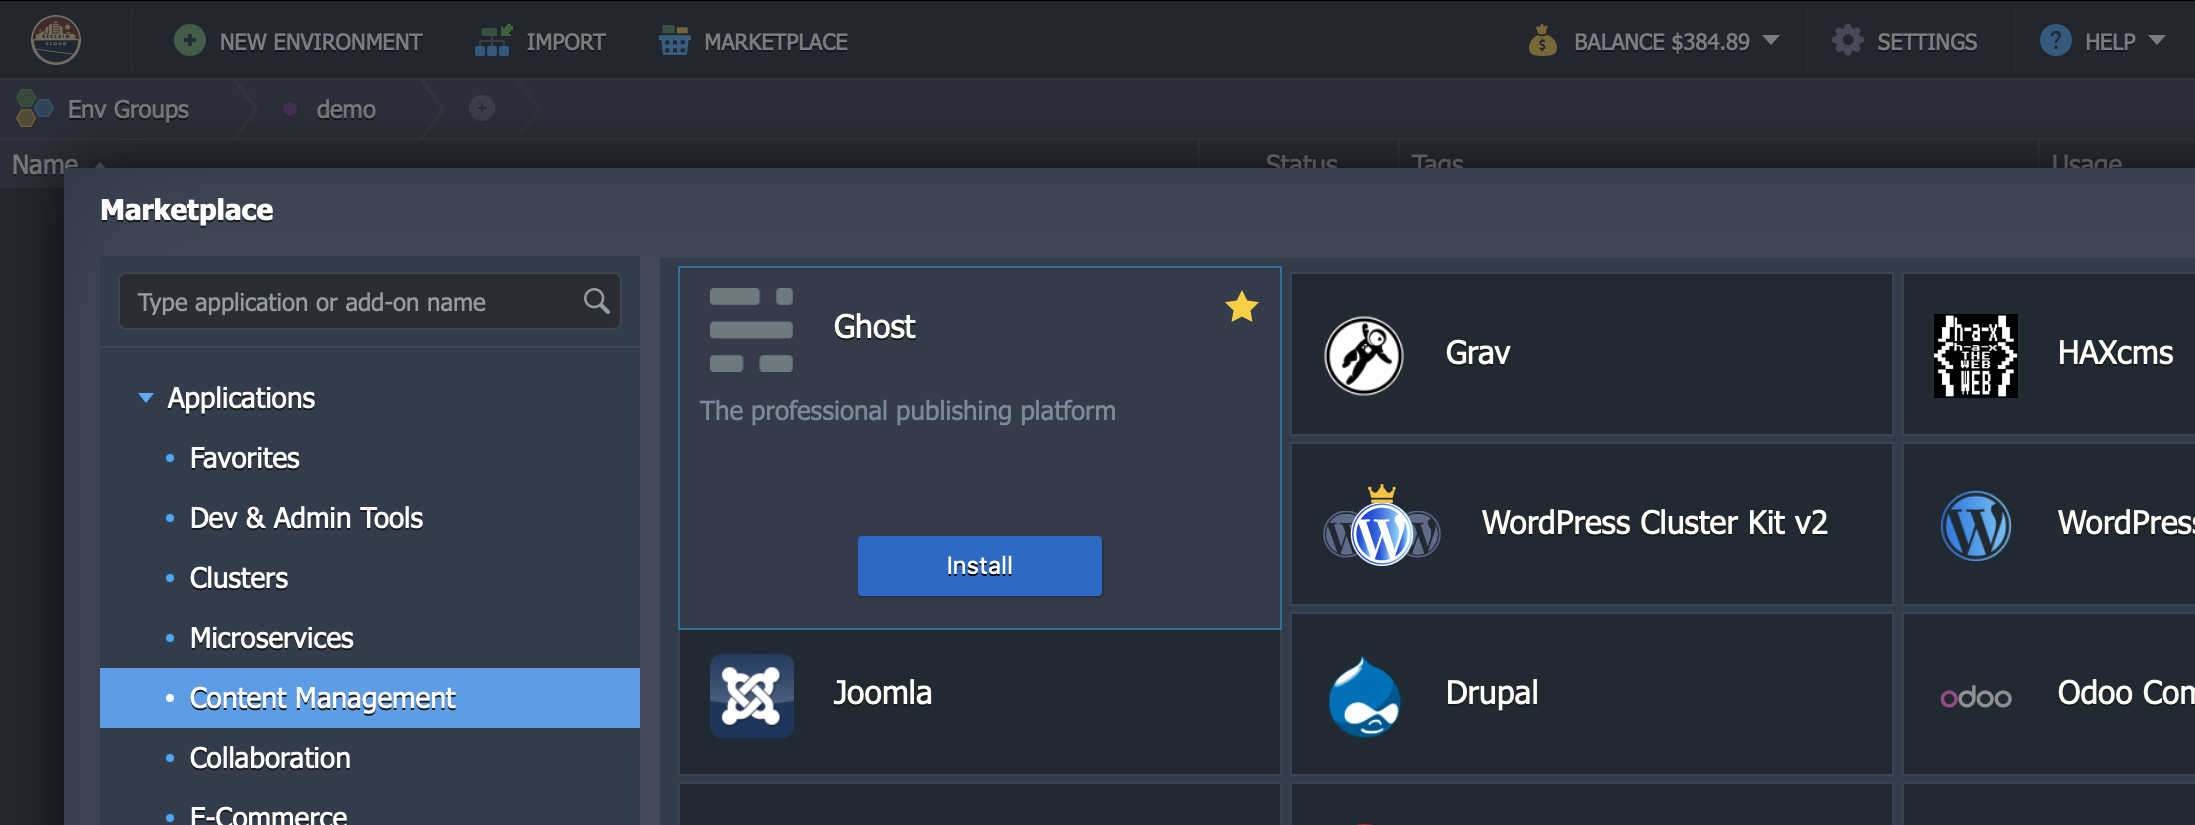The height and width of the screenshot is (825, 2195).
Task: Click the Drupal drop logo
Action: (x=1364, y=696)
